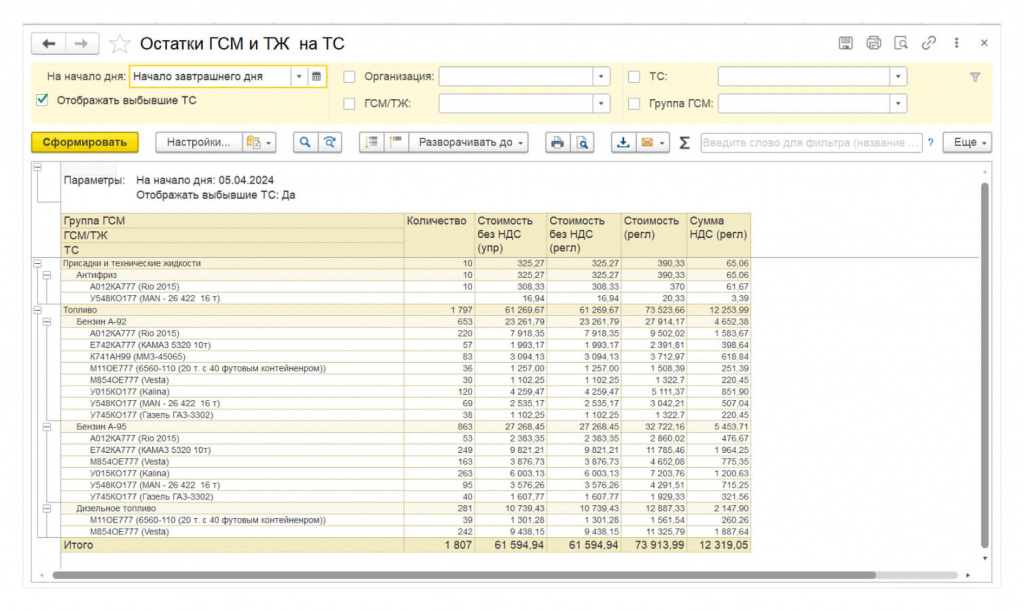Click the filter word search field
1024x611 pixels.
[x=810, y=142]
